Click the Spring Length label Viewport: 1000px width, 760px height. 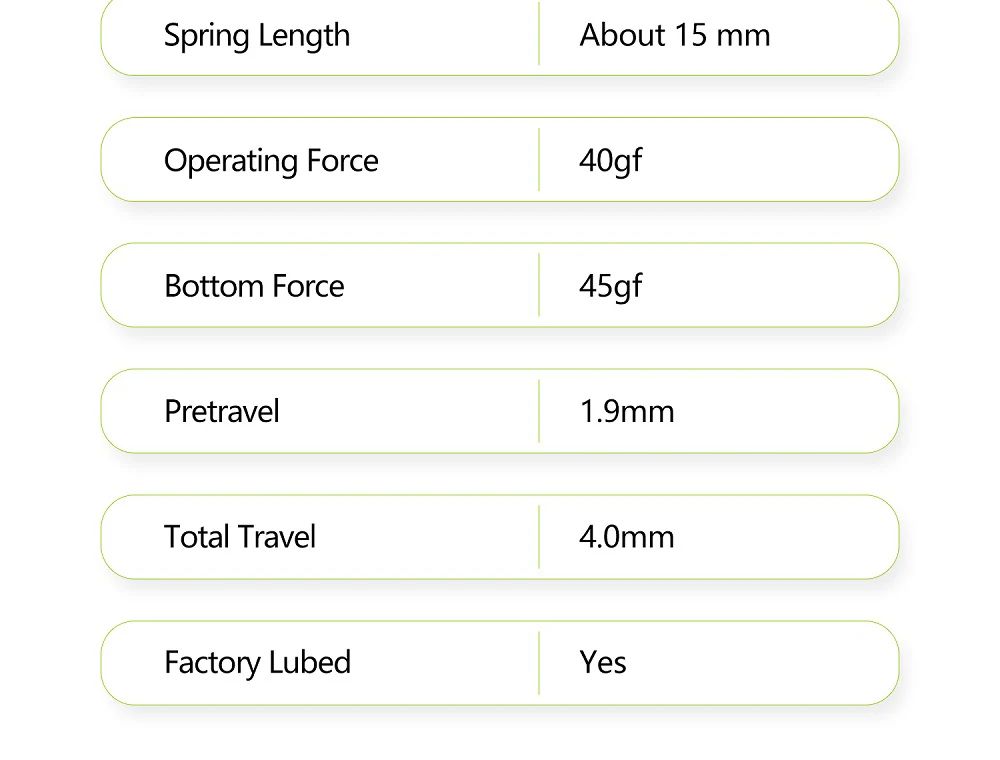tap(257, 36)
